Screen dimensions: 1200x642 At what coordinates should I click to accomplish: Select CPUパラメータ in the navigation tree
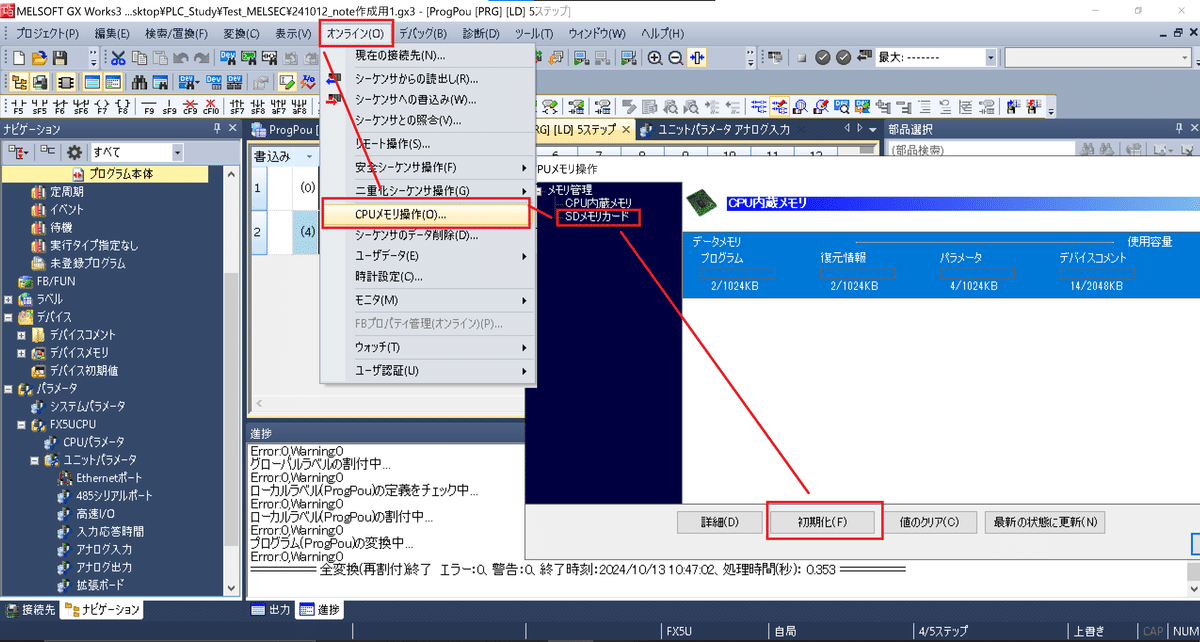94,442
